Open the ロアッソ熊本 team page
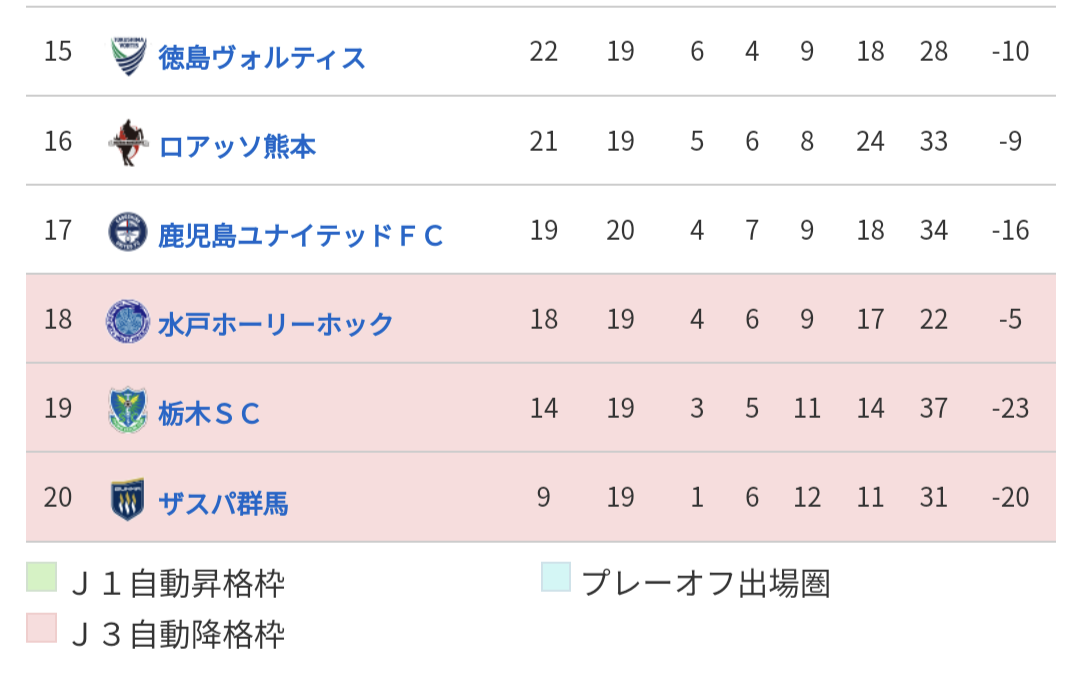Screen dimensions: 1080x685 pyautogui.click(x=237, y=146)
